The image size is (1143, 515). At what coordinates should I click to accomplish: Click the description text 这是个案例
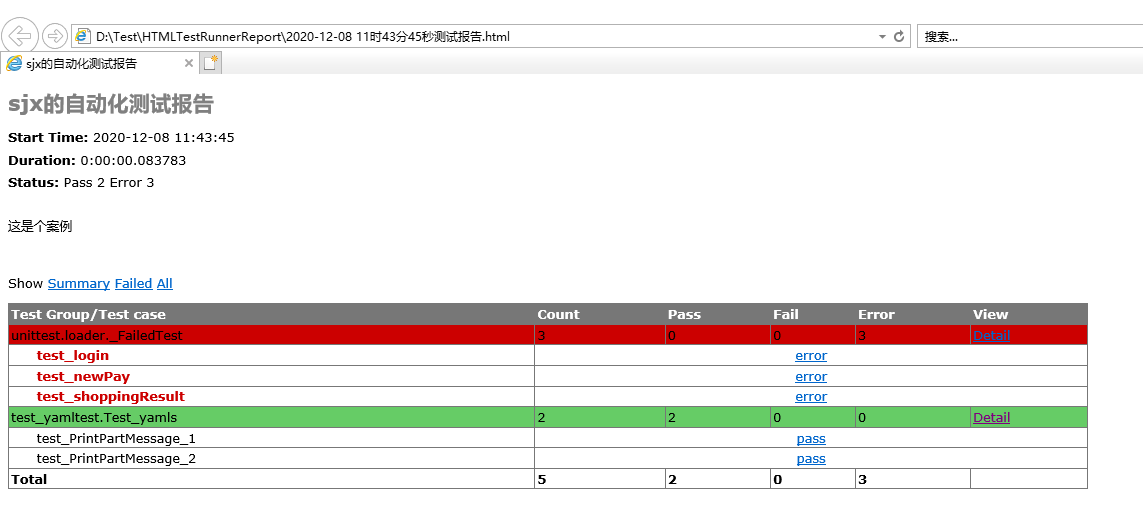[40, 227]
